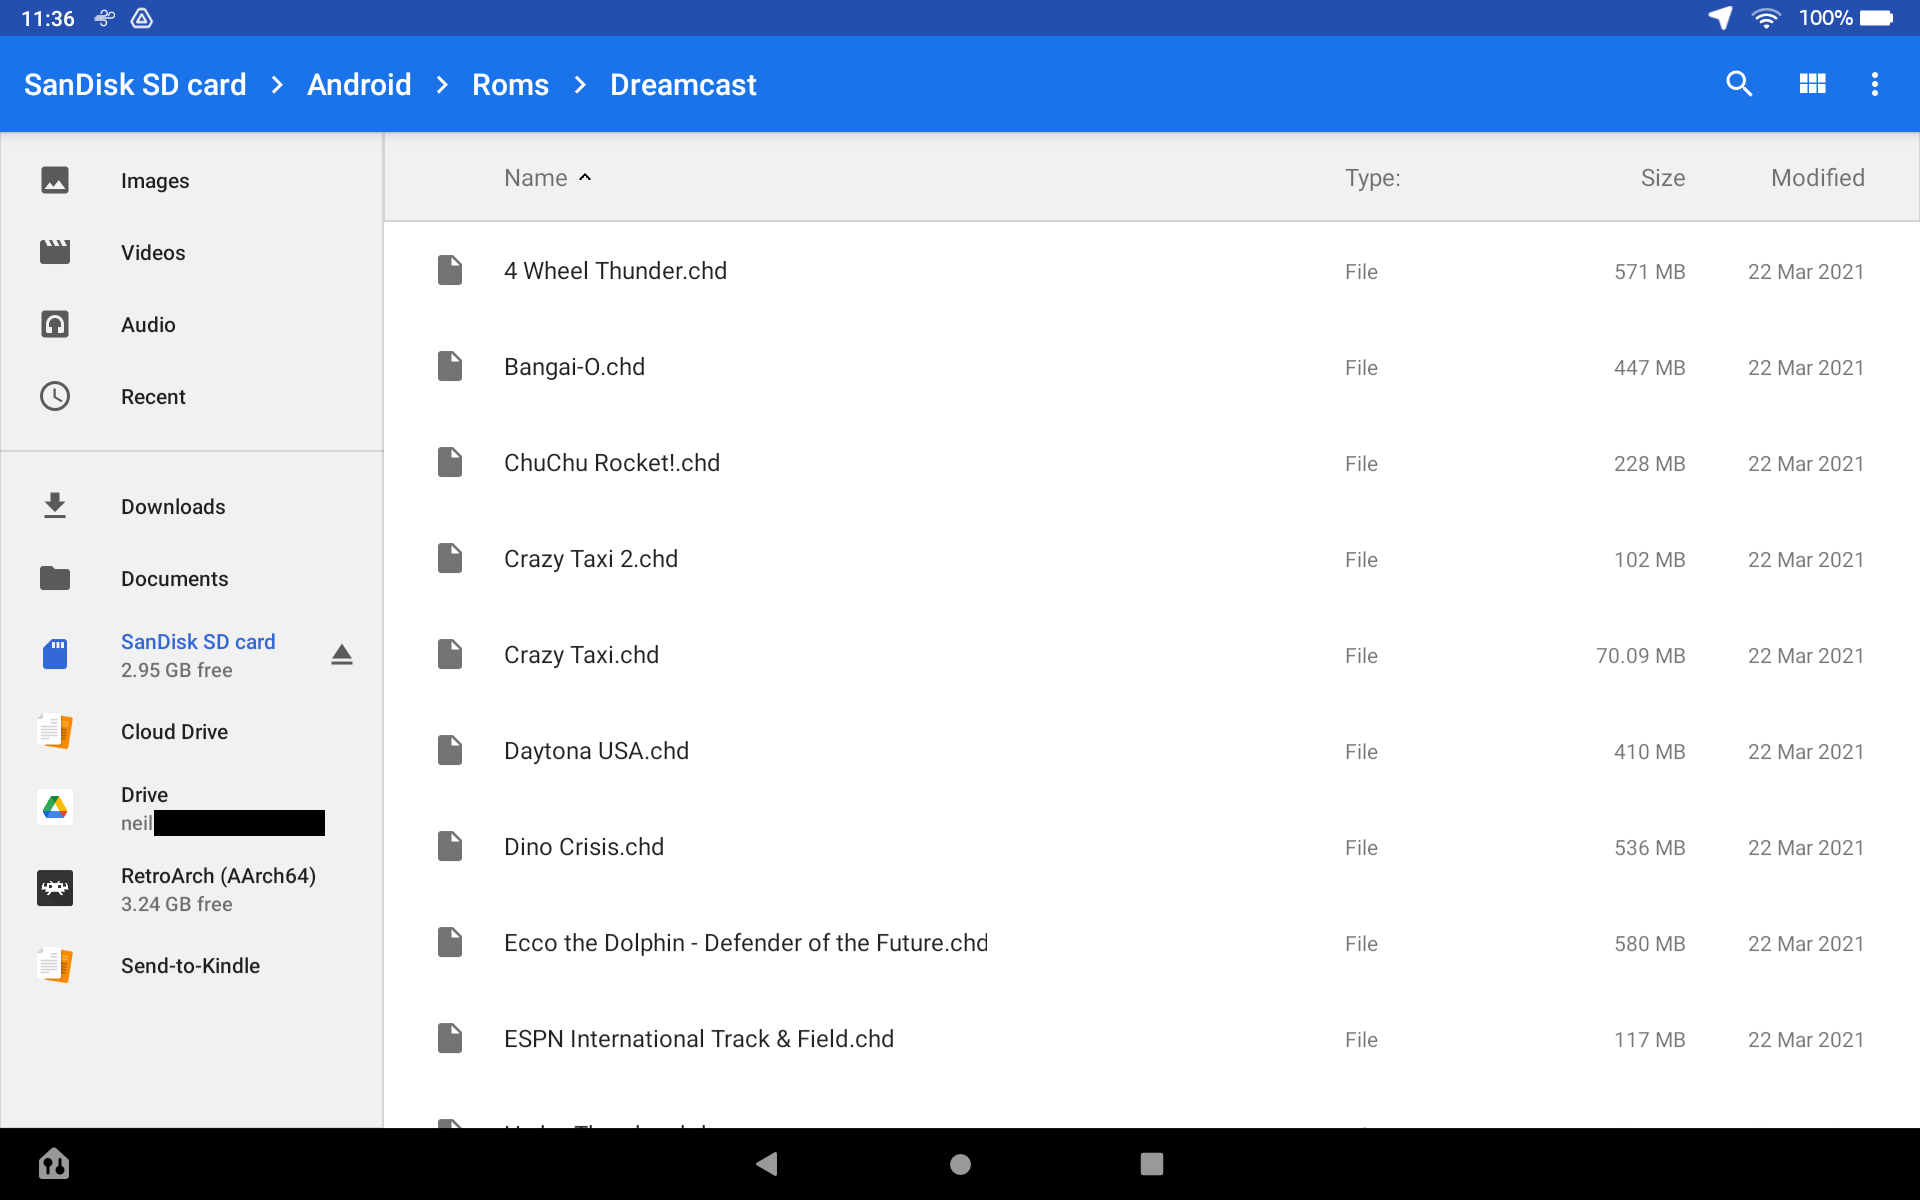Toggle Name column sort order arrow
Screen dimensions: 1920x1200
point(585,178)
